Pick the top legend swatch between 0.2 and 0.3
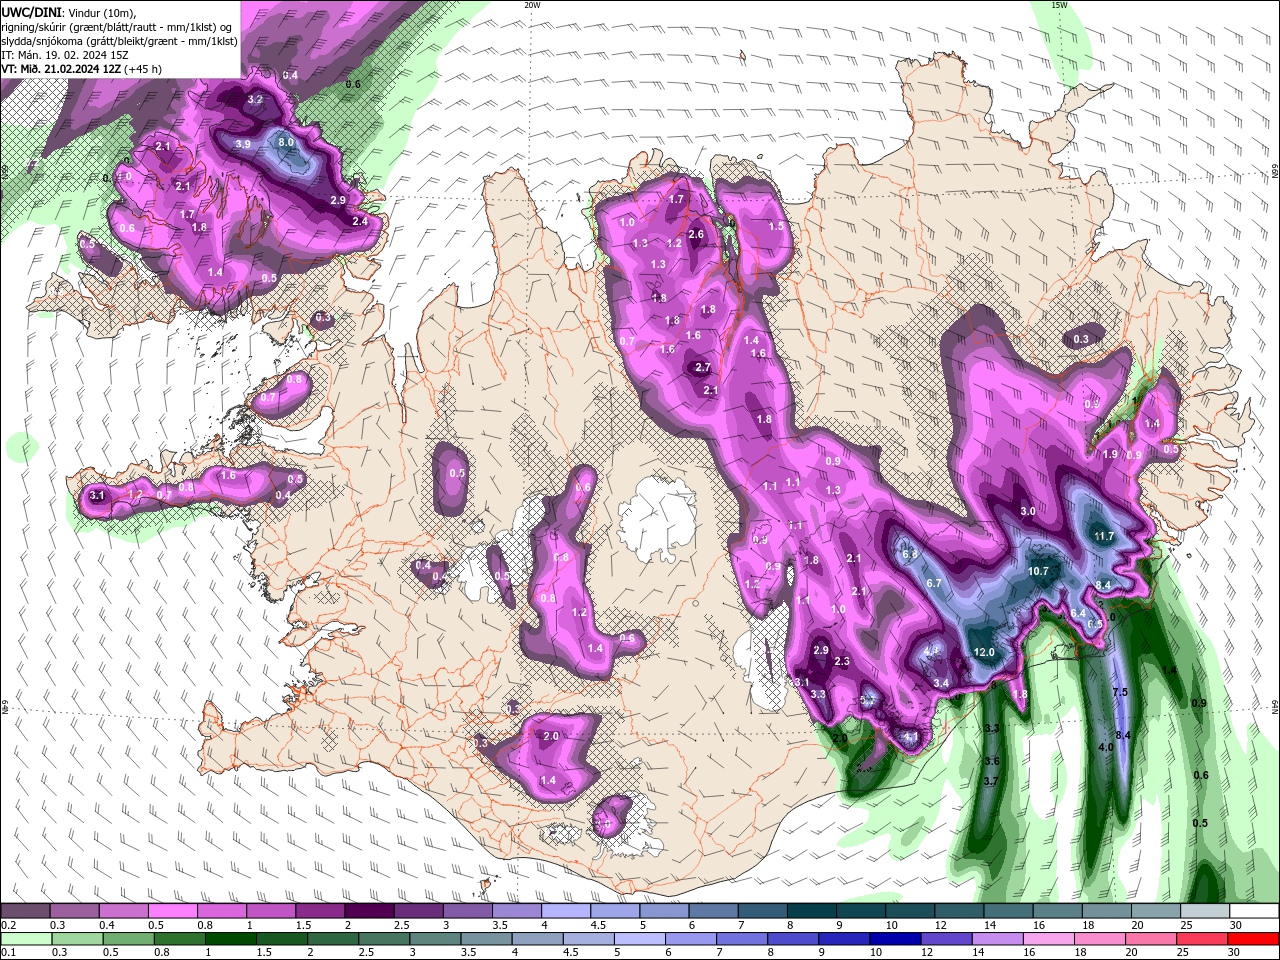The image size is (1280, 960). [x=25, y=911]
